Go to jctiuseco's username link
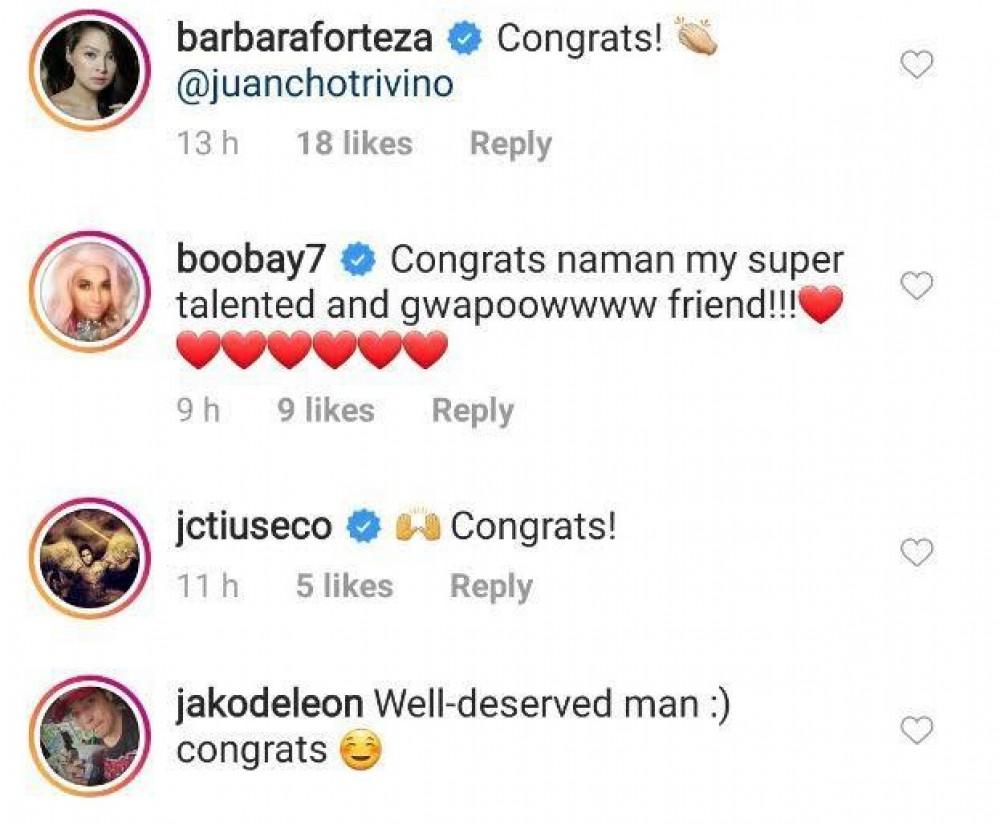Screen dimensions: 1000x825 254,526
